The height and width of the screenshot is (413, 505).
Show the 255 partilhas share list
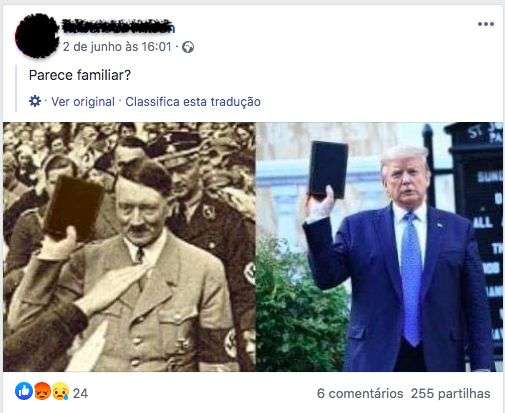(451, 393)
